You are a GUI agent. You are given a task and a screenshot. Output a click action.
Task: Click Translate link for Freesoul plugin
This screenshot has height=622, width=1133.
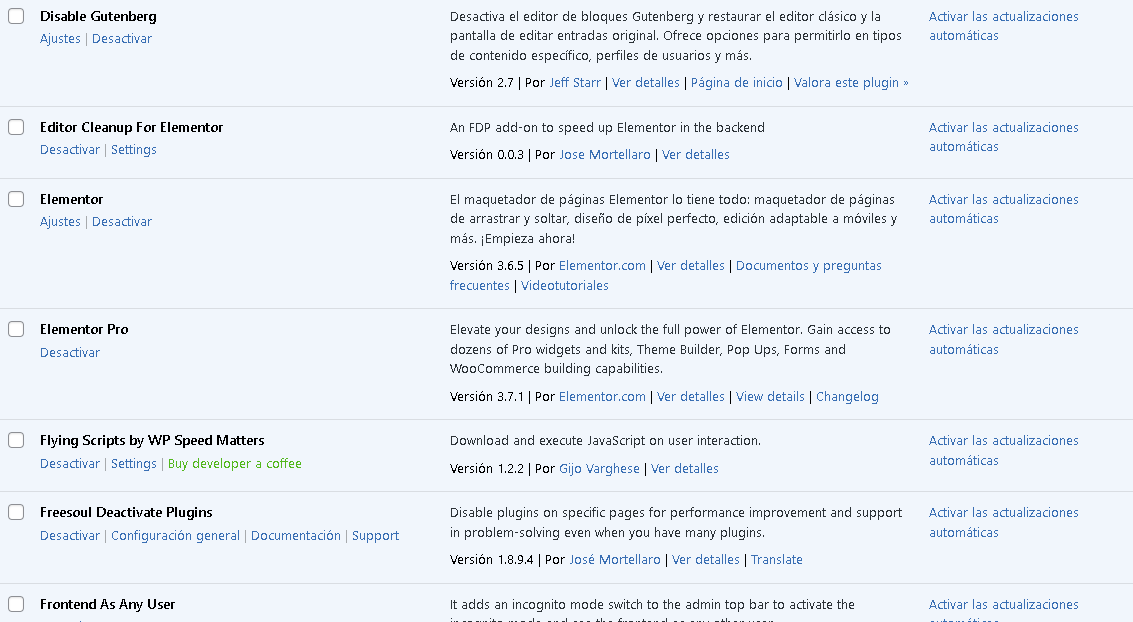pyautogui.click(x=777, y=560)
